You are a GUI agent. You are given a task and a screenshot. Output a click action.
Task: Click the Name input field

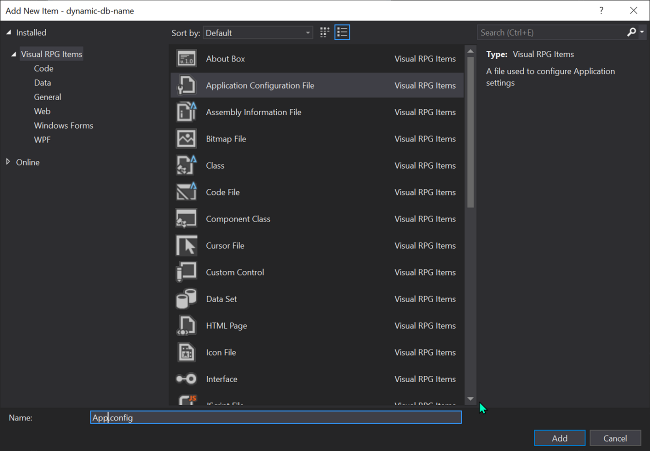275,417
